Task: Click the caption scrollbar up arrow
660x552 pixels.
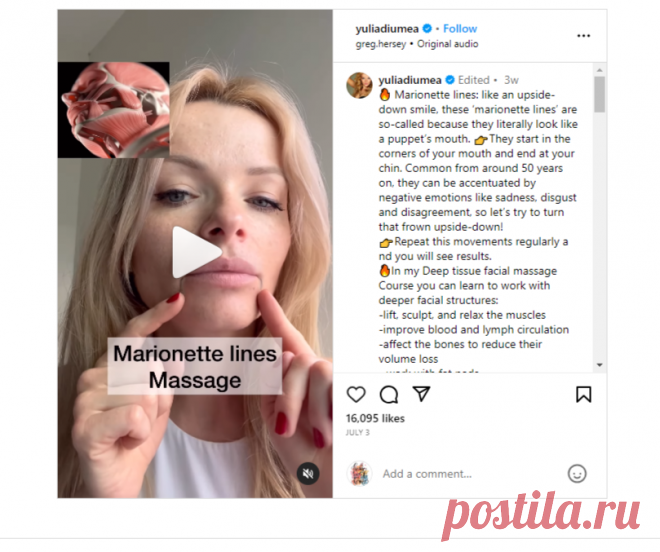Action: [599, 70]
